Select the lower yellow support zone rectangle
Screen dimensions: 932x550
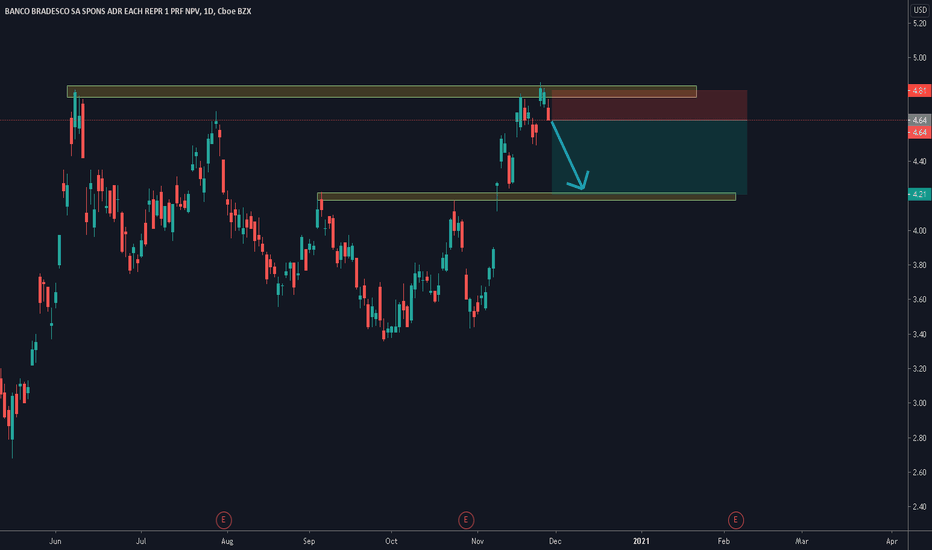pyautogui.click(x=526, y=196)
